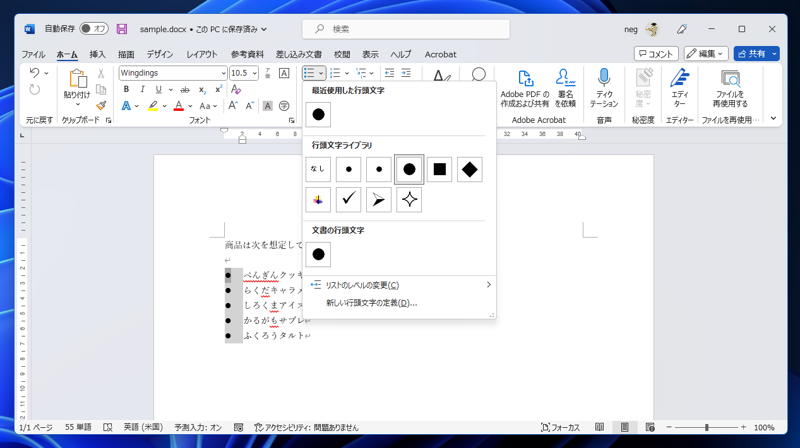Toggle Subscript formatting
Image resolution: width=800 pixels, height=448 pixels.
point(203,89)
